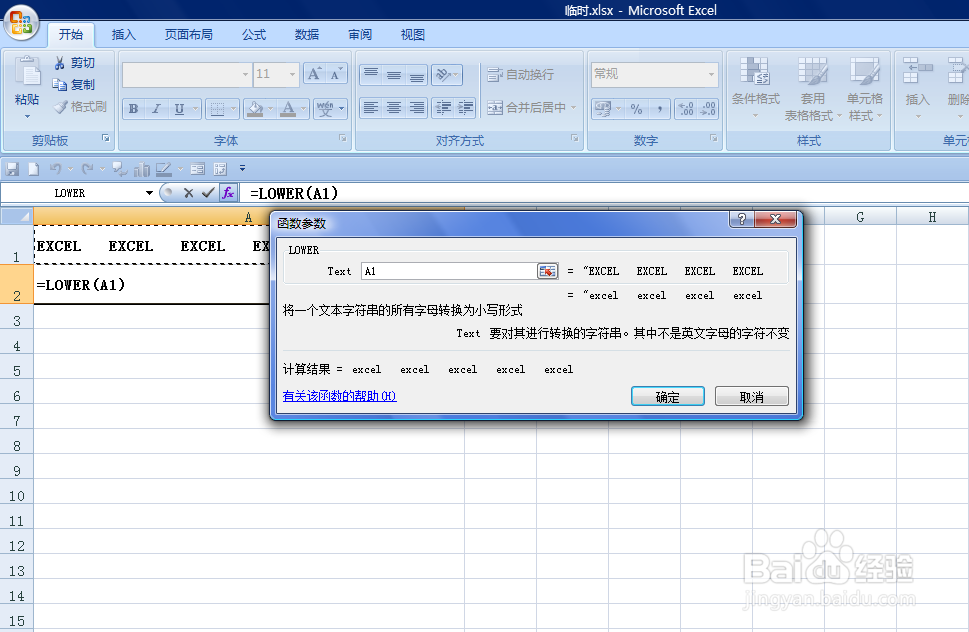The image size is (969, 632).
Task: Click the range collapse icon beside Text field
Action: 547,270
